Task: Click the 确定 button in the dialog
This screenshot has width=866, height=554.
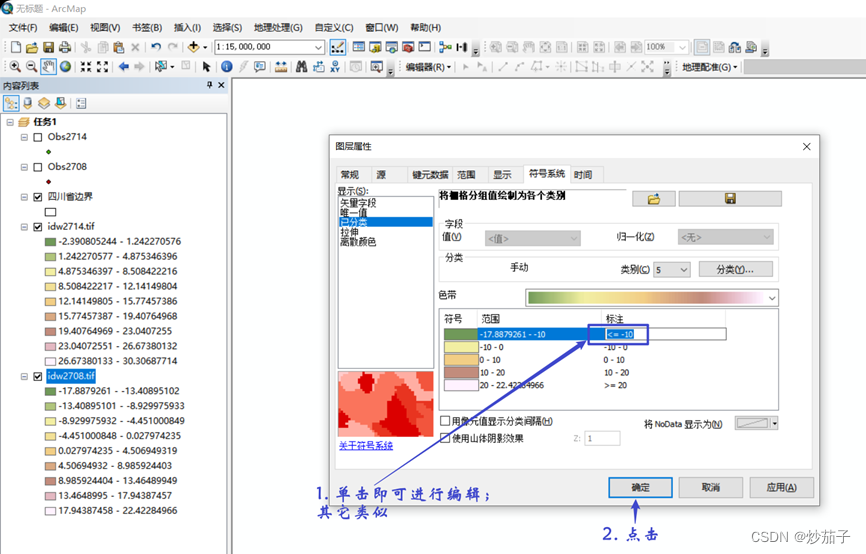Action: (x=640, y=487)
